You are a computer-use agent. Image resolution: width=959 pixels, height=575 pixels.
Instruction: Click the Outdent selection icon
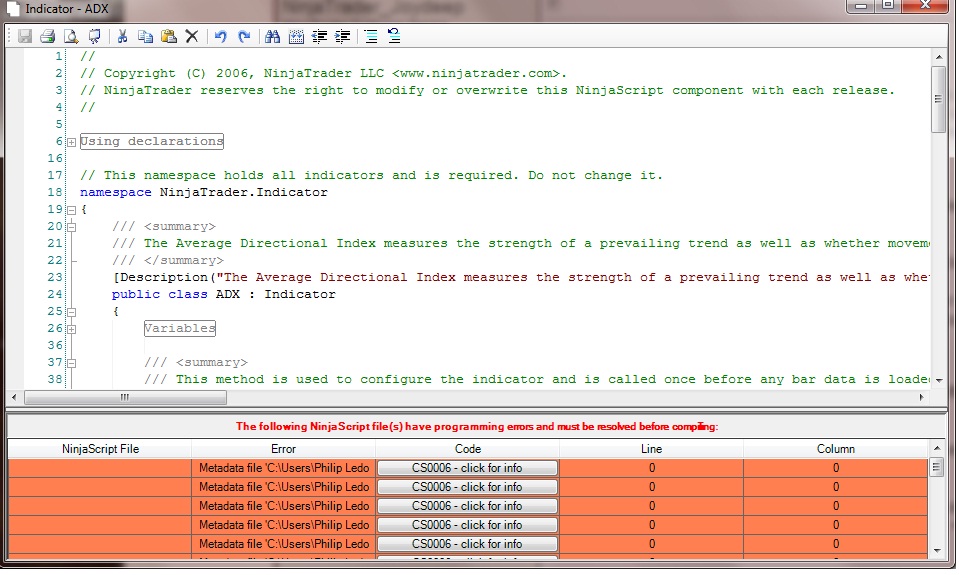319,37
